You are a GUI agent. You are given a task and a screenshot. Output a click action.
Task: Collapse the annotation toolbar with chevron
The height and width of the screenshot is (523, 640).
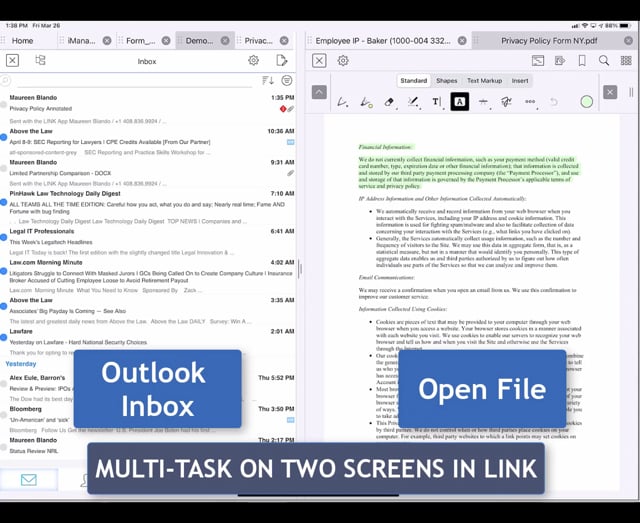point(319,92)
